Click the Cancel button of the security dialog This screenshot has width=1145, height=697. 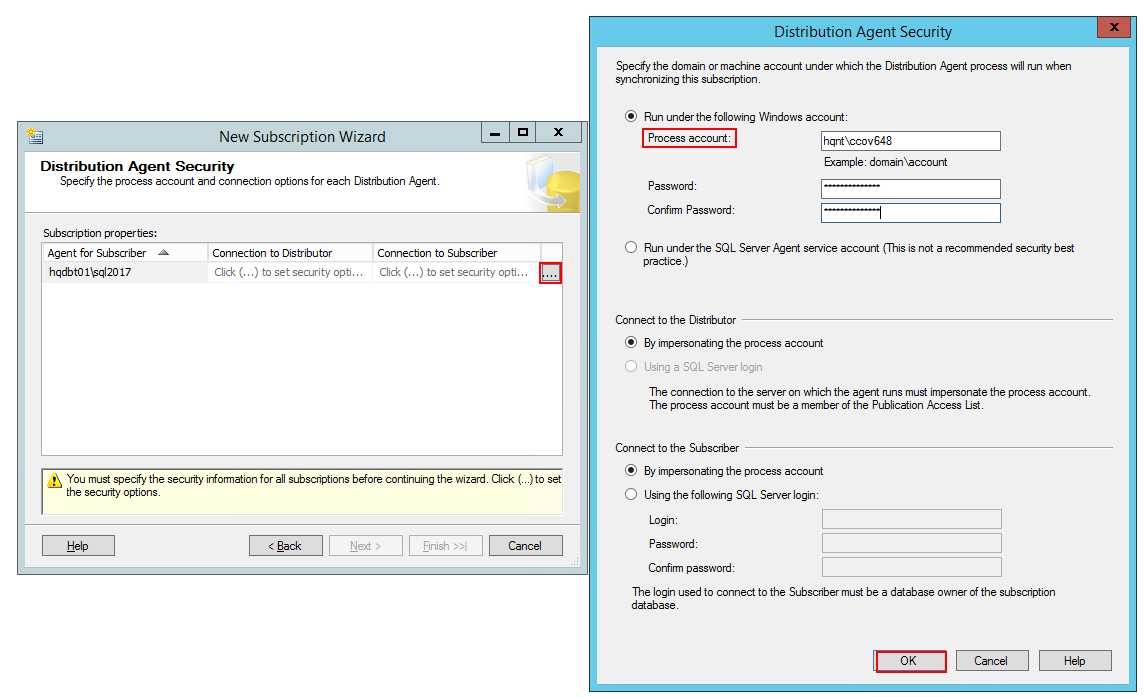point(991,660)
